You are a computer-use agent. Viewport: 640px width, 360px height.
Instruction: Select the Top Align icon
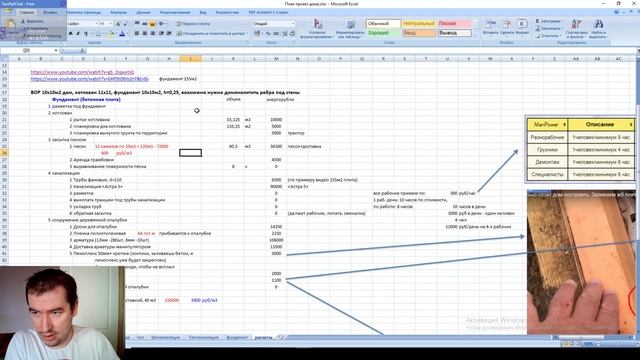click(x=137, y=24)
